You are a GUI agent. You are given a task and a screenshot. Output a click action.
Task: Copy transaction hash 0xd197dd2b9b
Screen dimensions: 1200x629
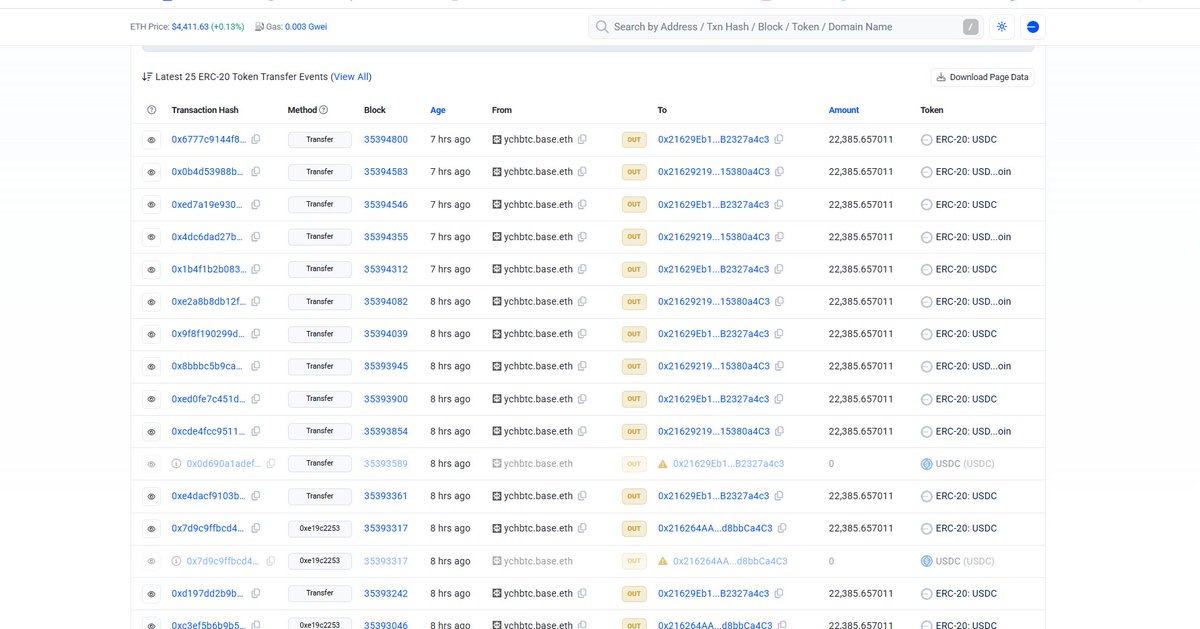(256, 593)
